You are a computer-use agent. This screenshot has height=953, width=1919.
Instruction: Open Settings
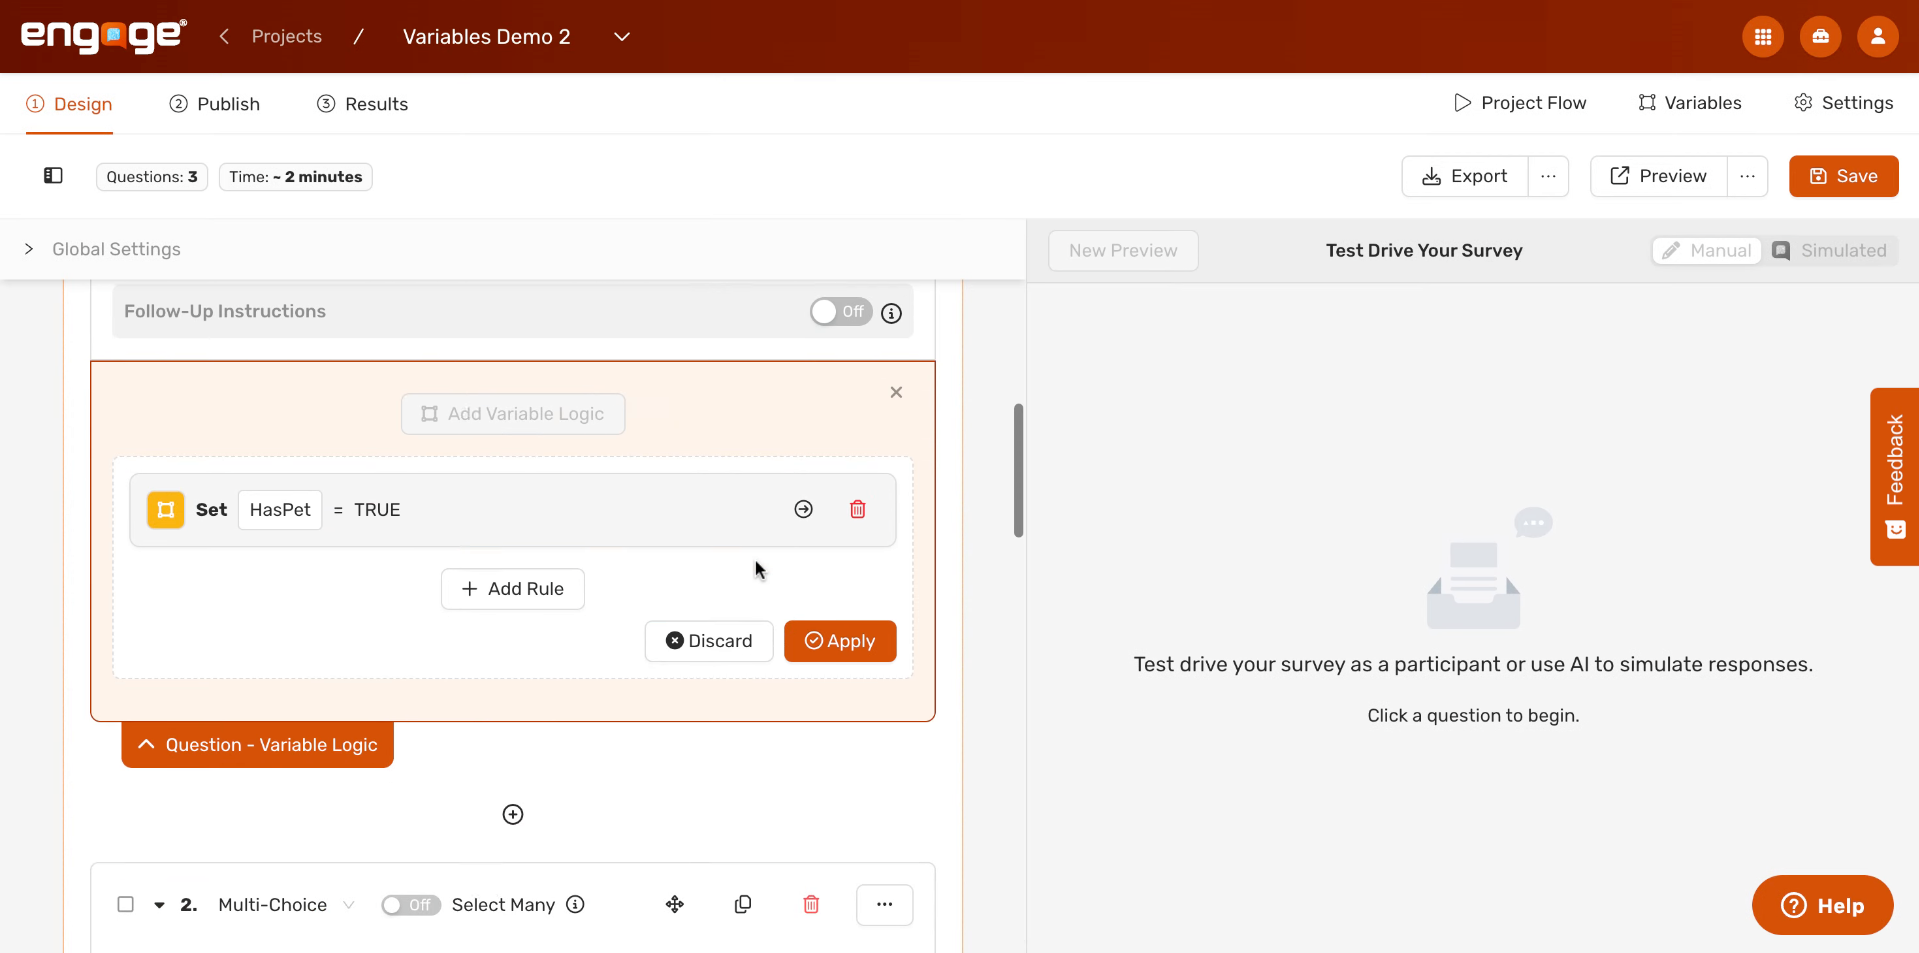click(x=1843, y=103)
